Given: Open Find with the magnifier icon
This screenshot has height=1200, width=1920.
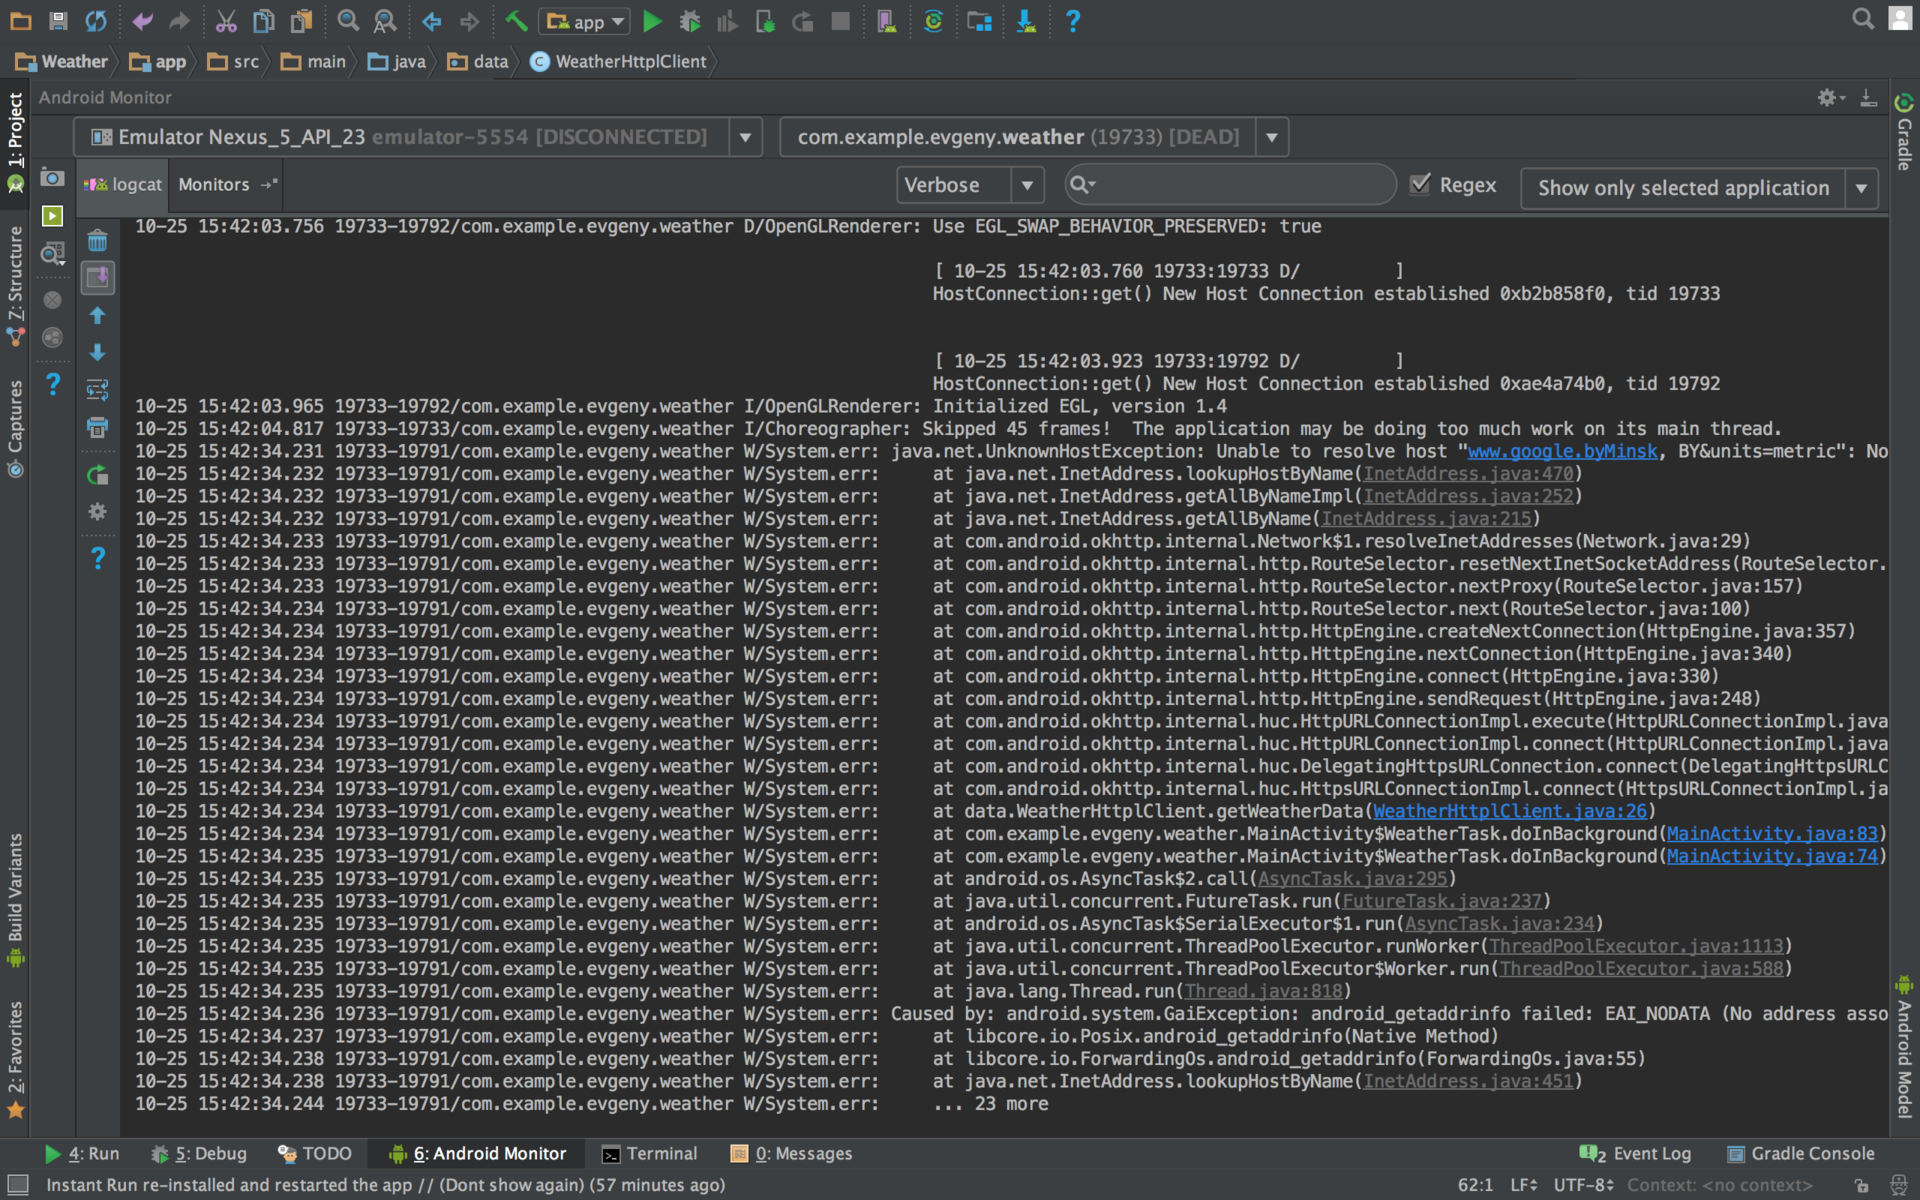Looking at the screenshot, I should (347, 21).
